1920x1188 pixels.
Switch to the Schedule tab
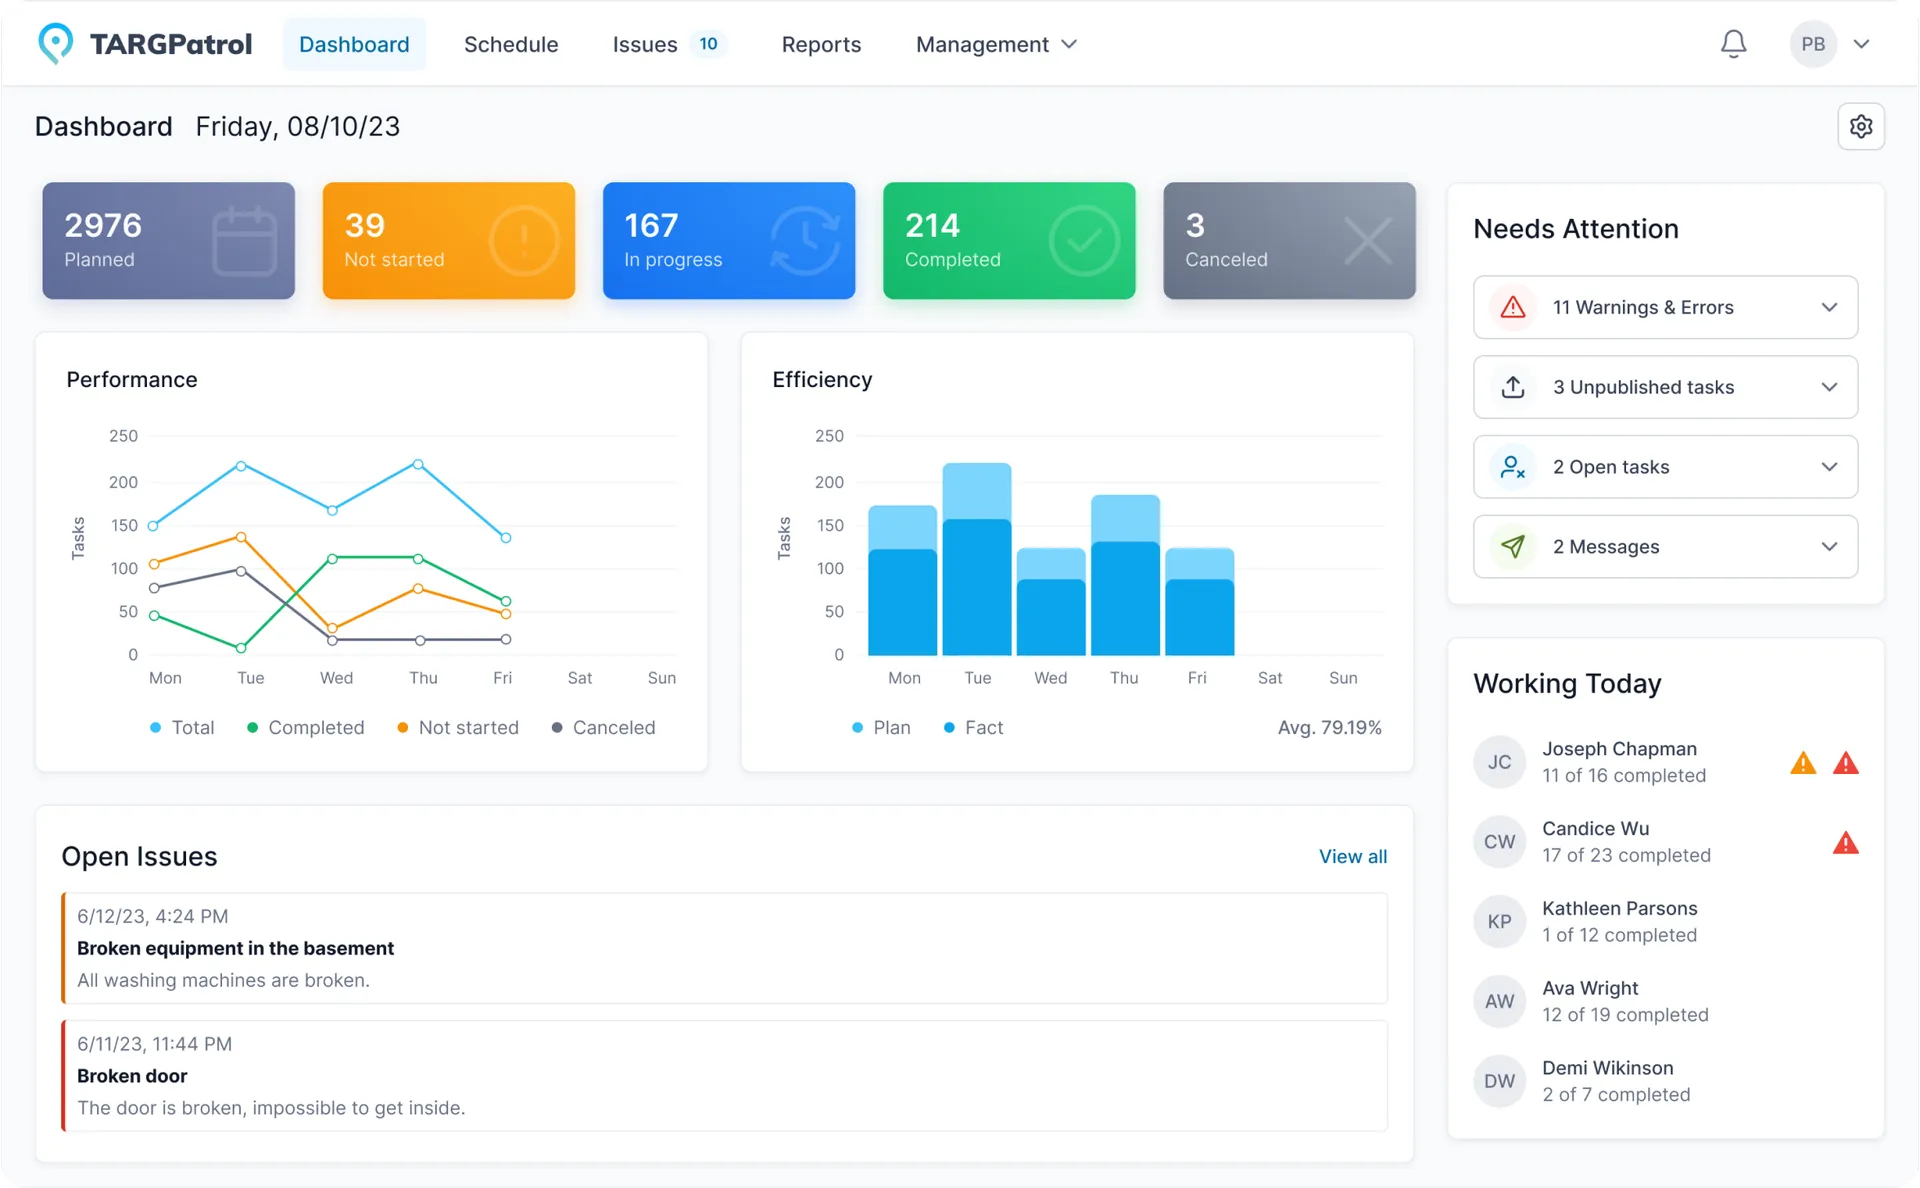coord(511,44)
